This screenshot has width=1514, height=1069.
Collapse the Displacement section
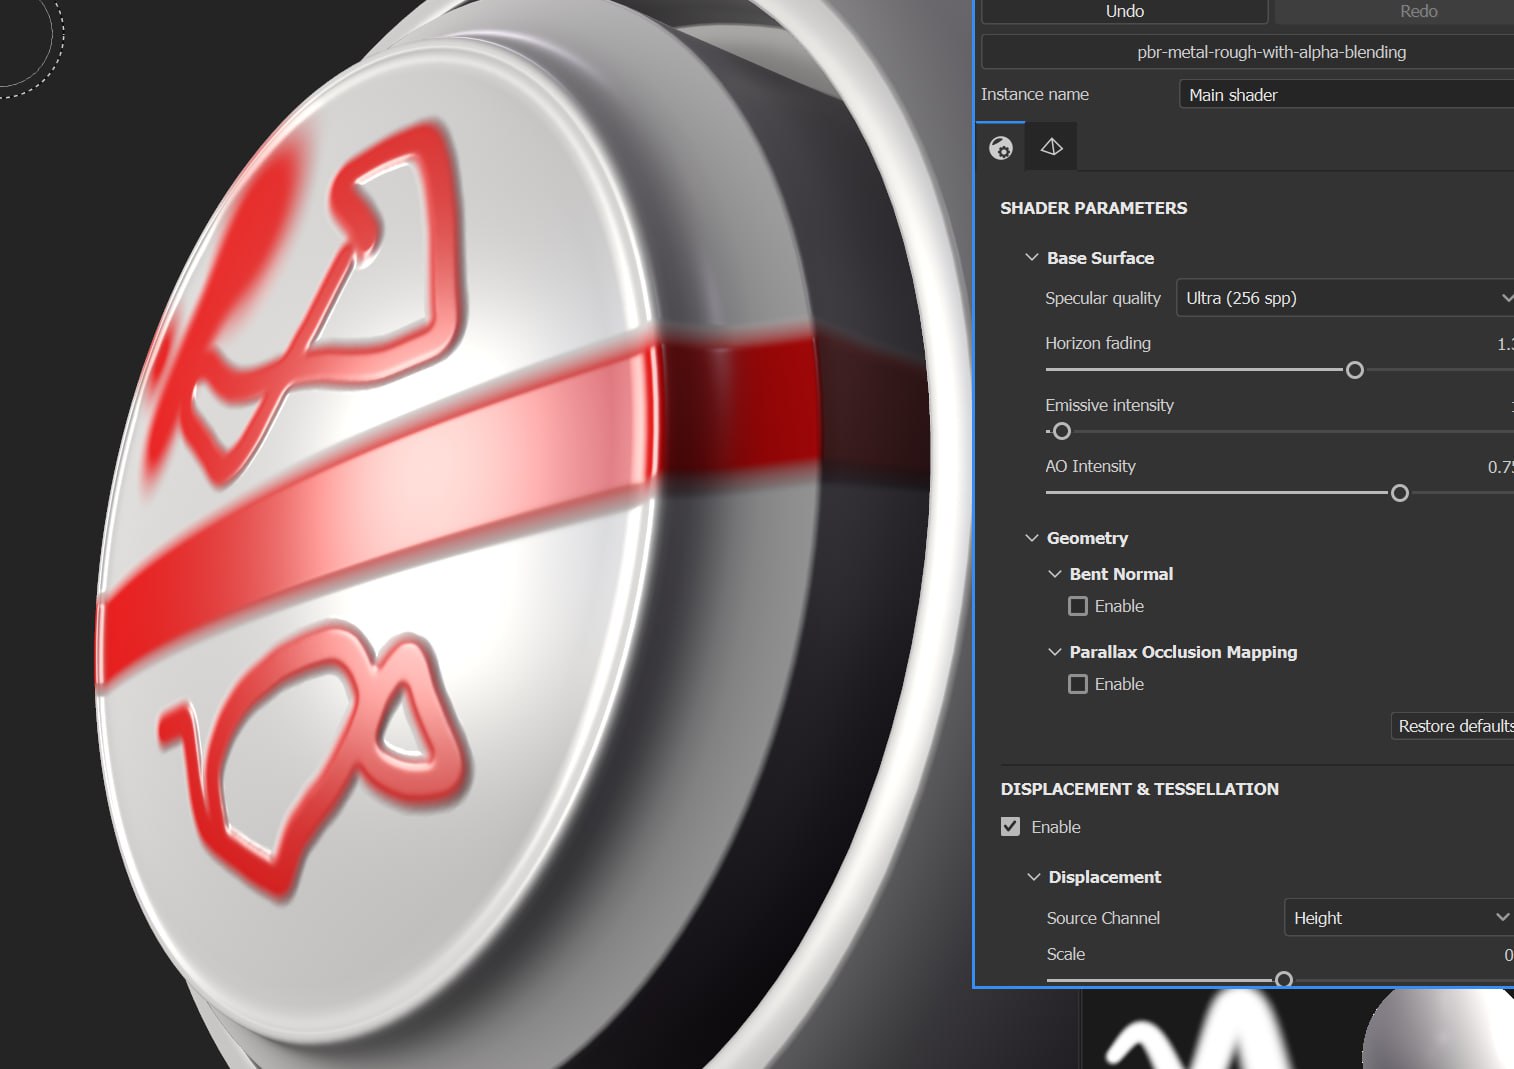click(1033, 876)
